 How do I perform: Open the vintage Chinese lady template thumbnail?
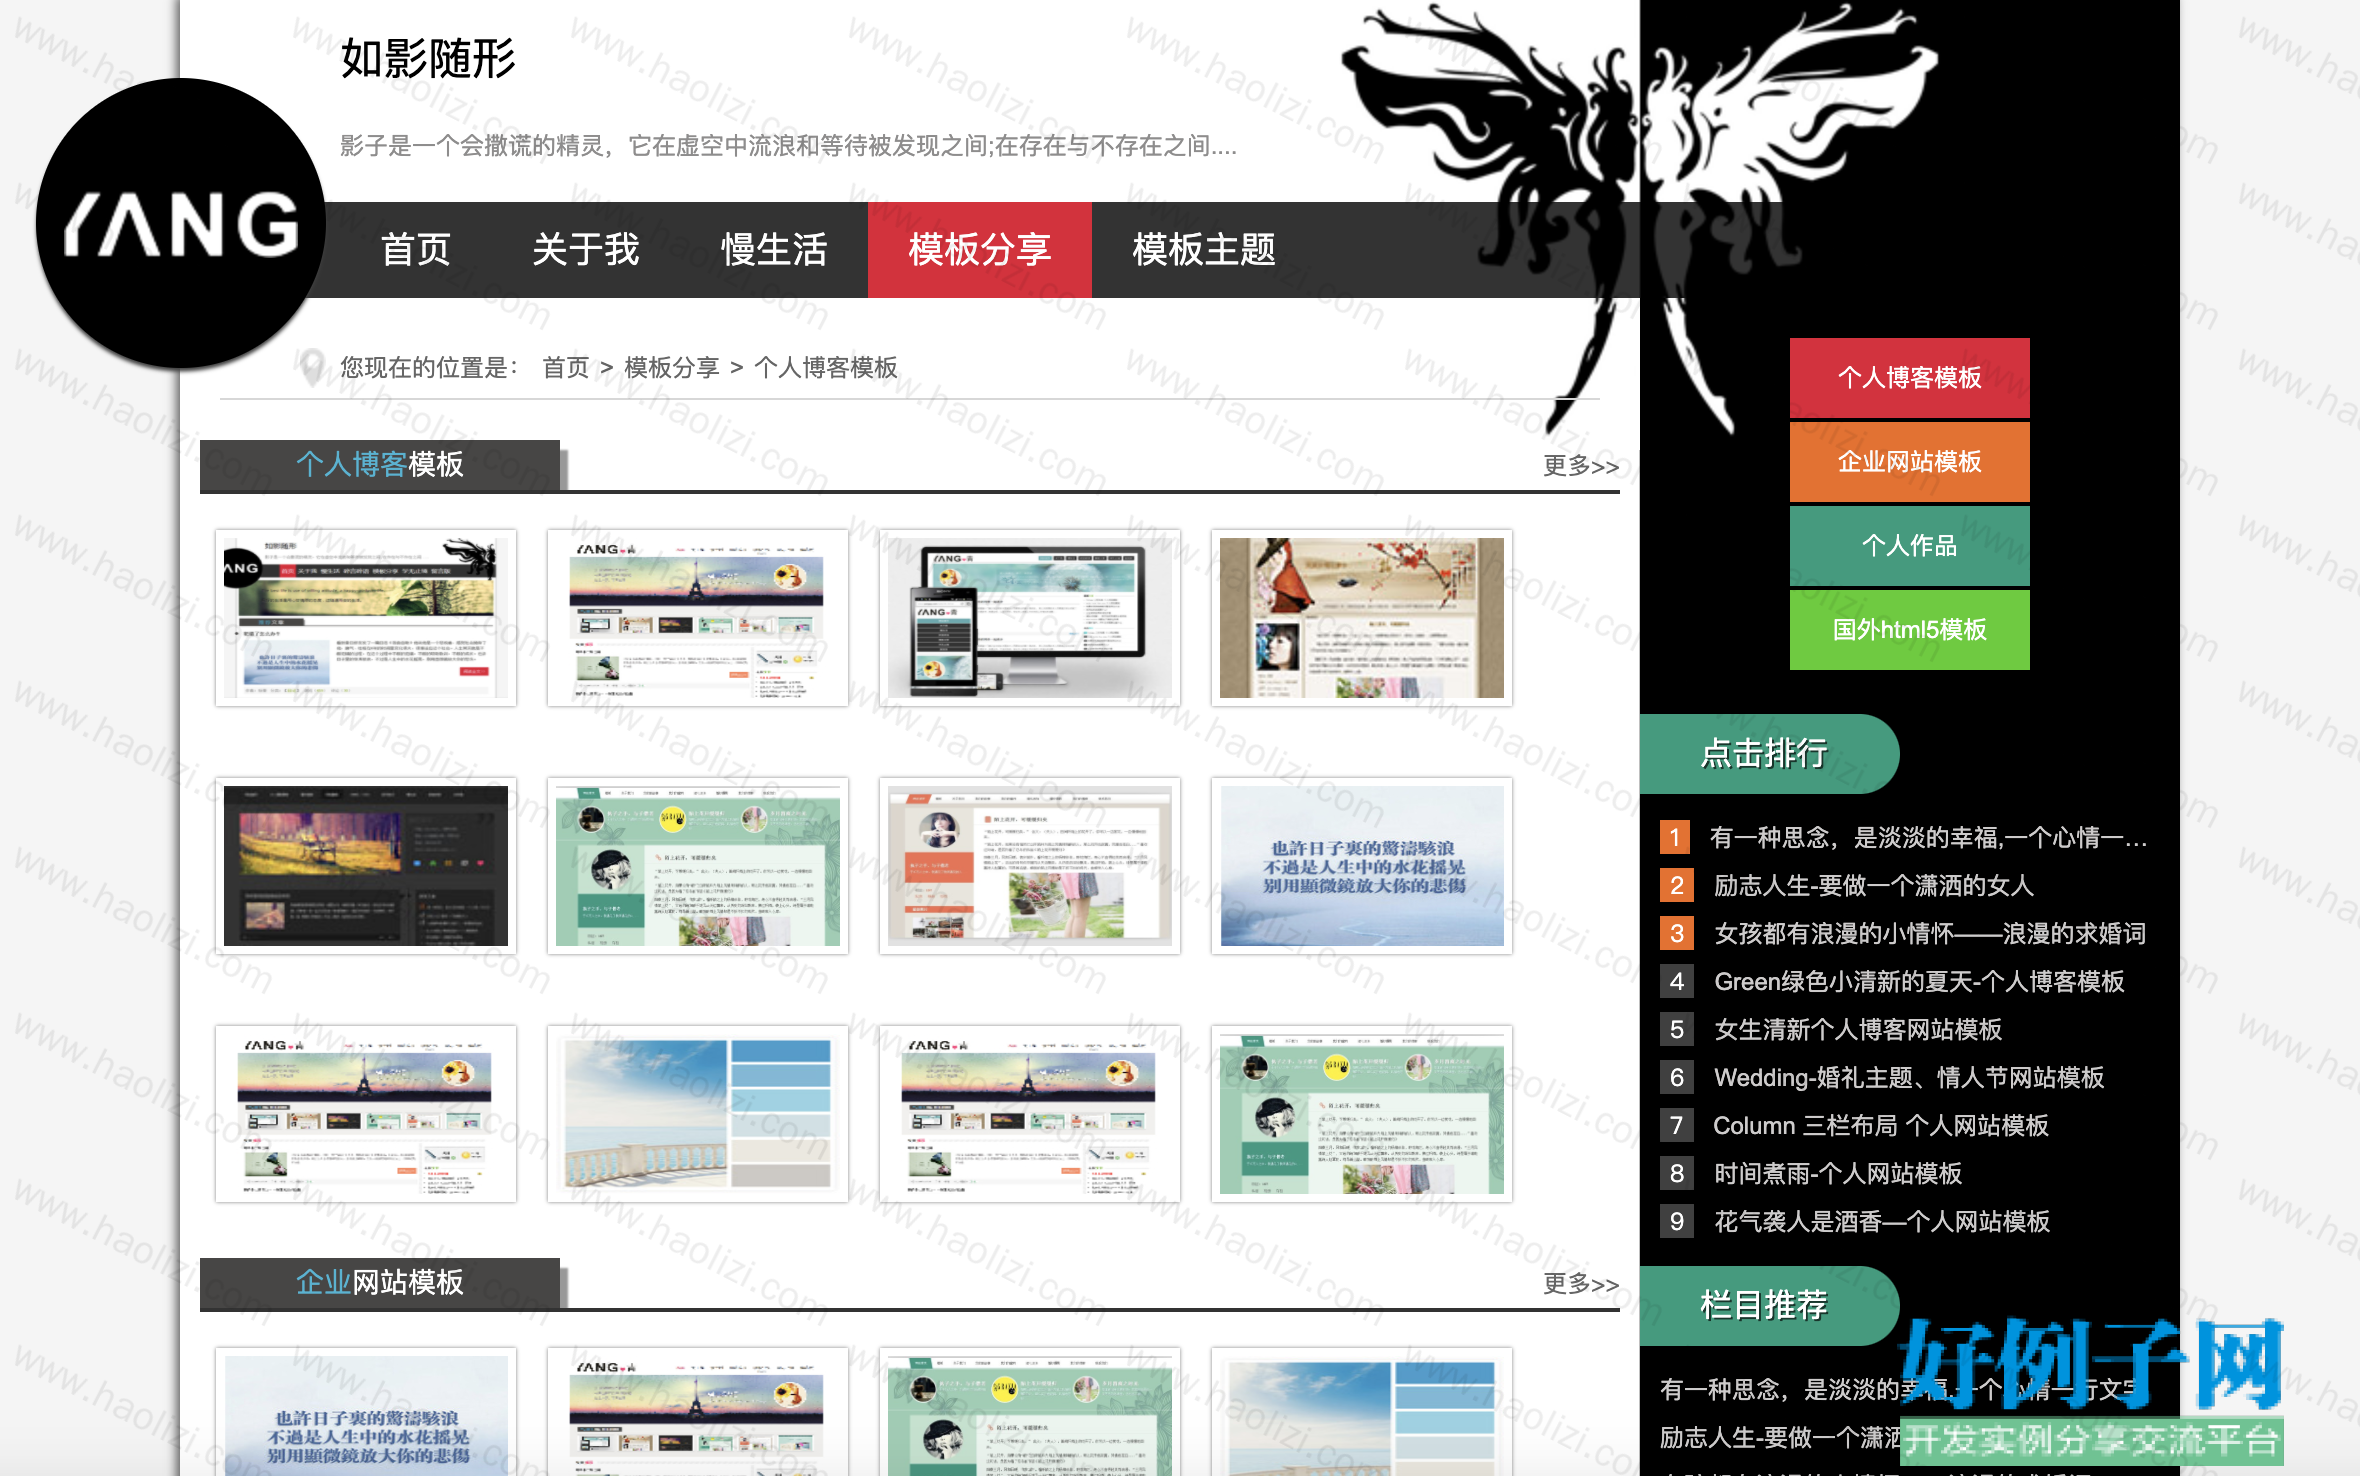[x=1362, y=618]
